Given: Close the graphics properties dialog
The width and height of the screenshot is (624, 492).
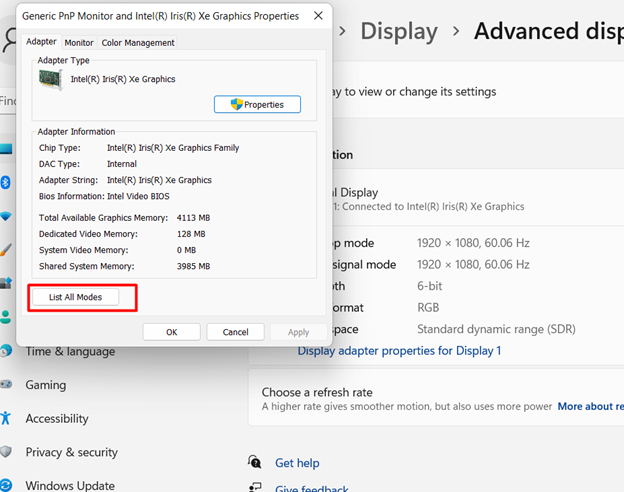Looking at the screenshot, I should pyautogui.click(x=318, y=16).
